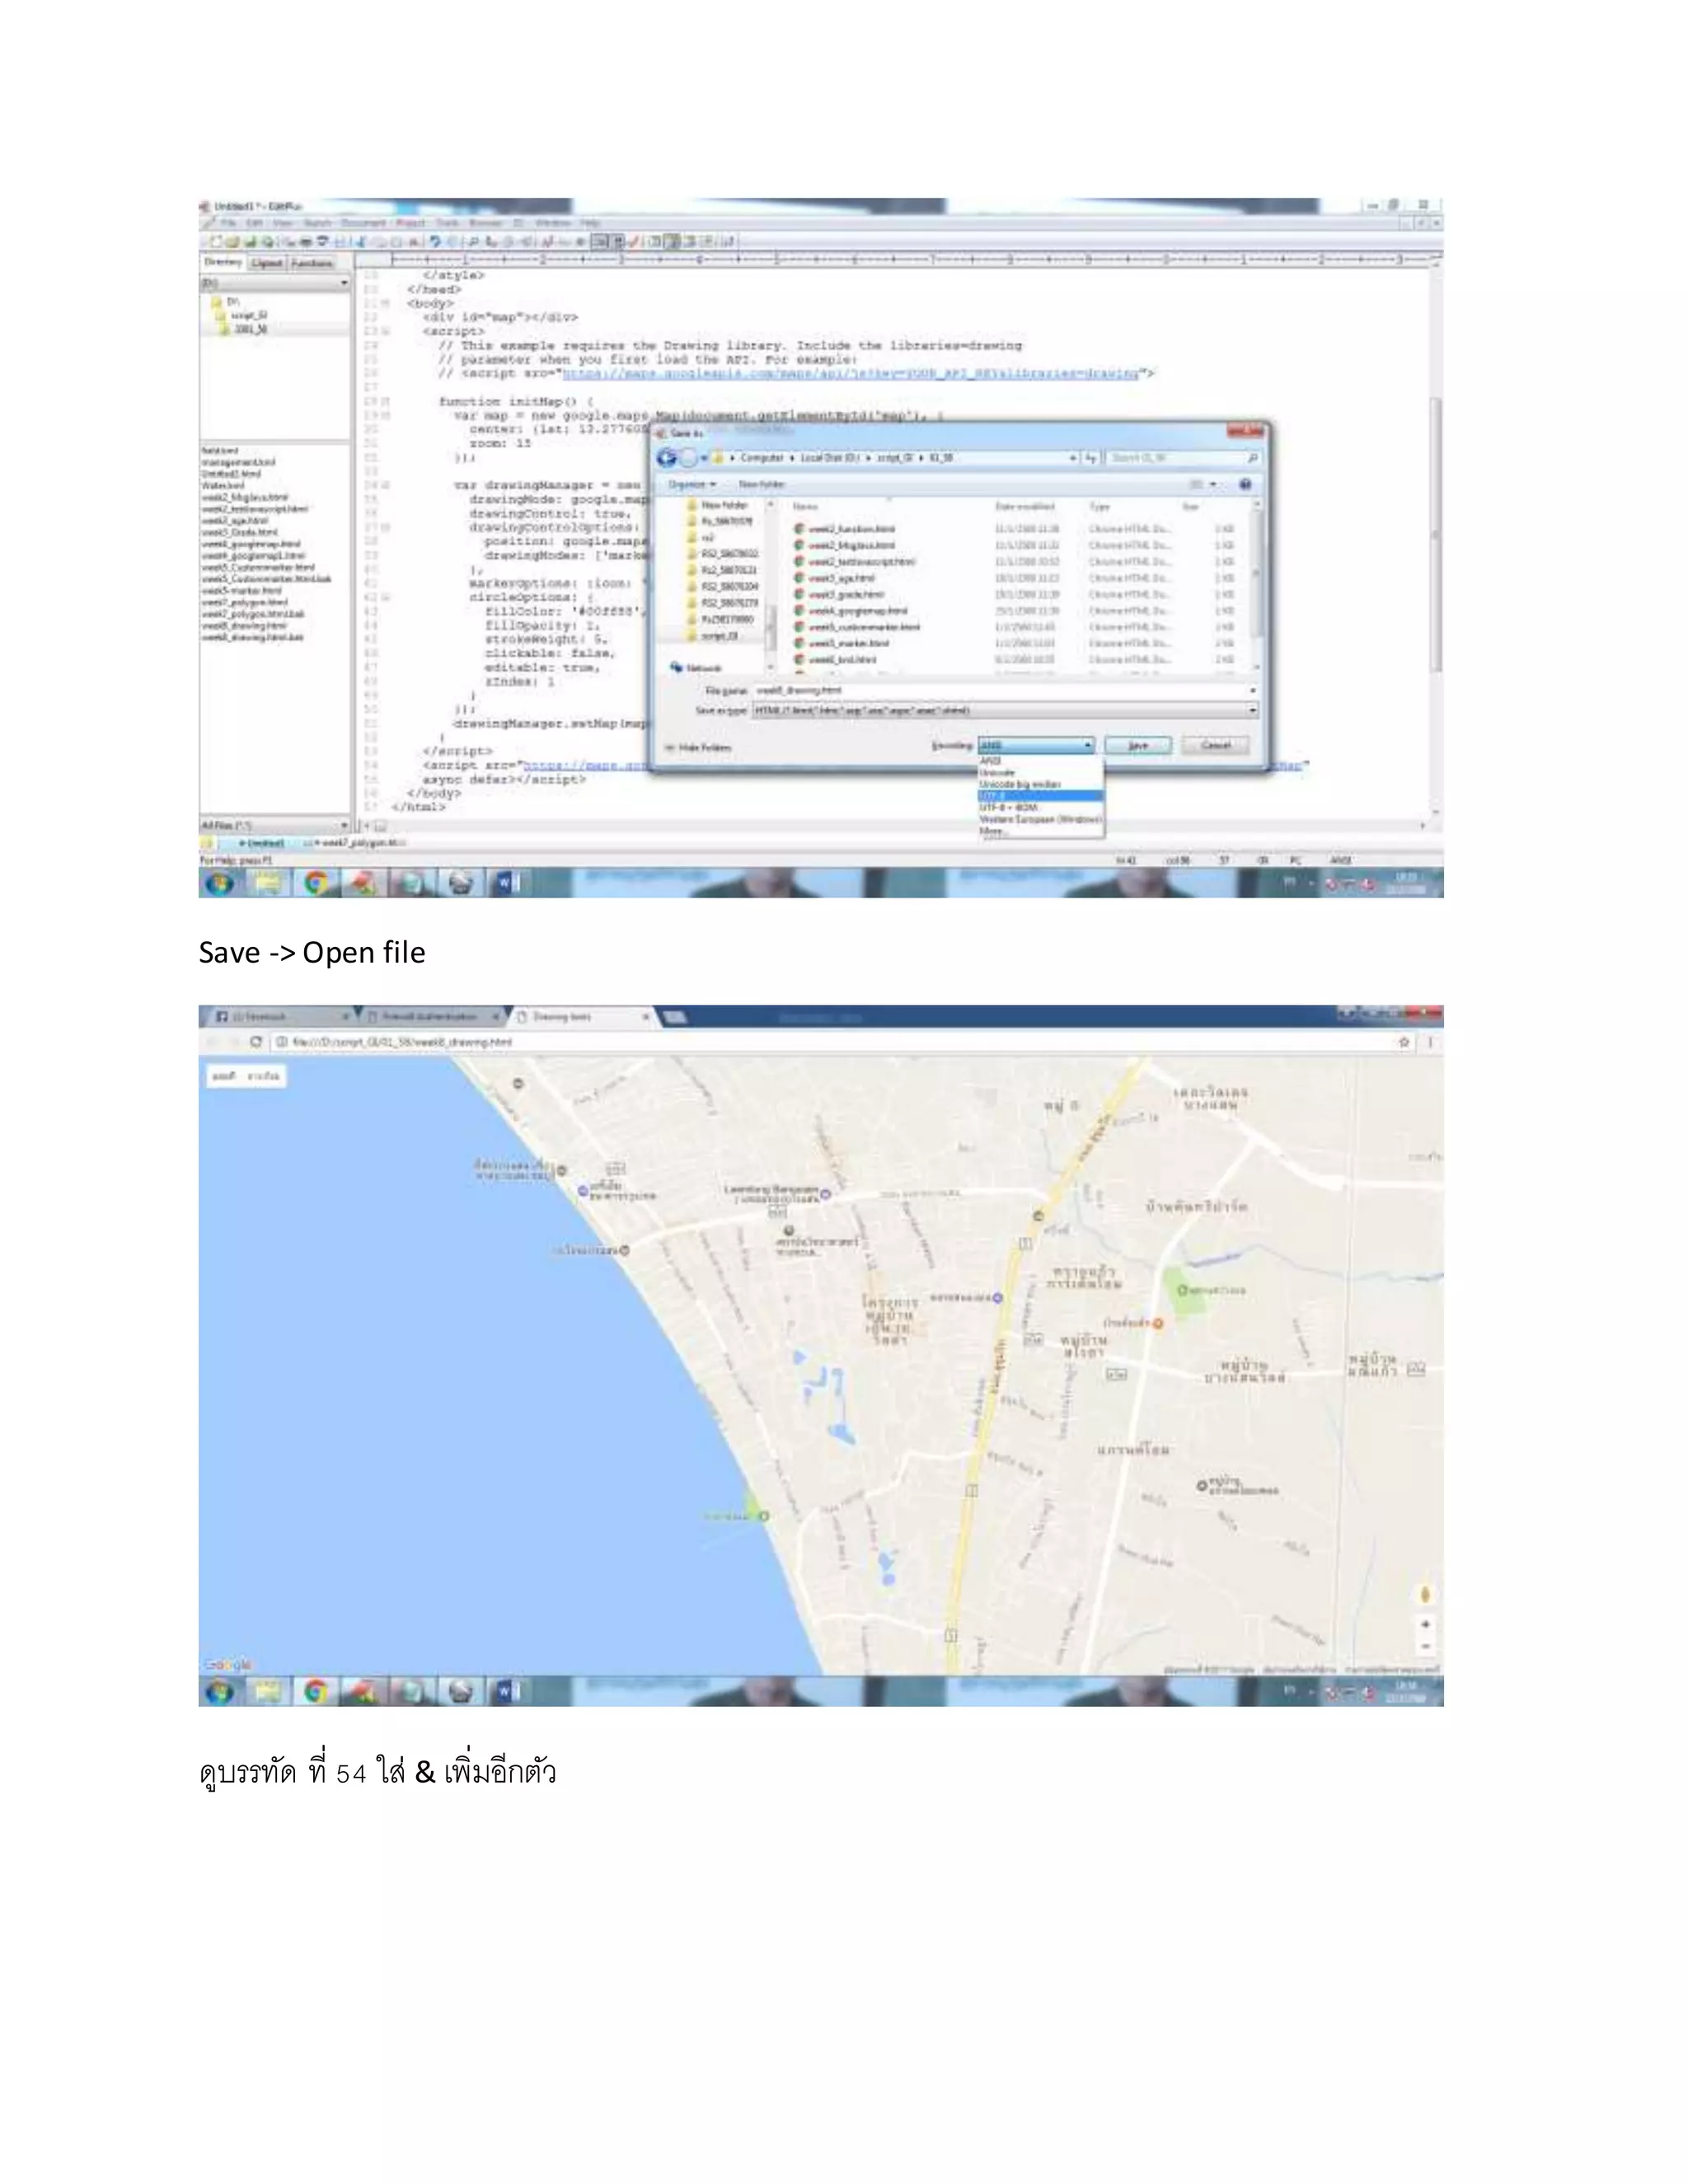Screen dimensions: 1688x2184
Task: Choose Unicode big endian encoding option
Action: pos(1040,784)
